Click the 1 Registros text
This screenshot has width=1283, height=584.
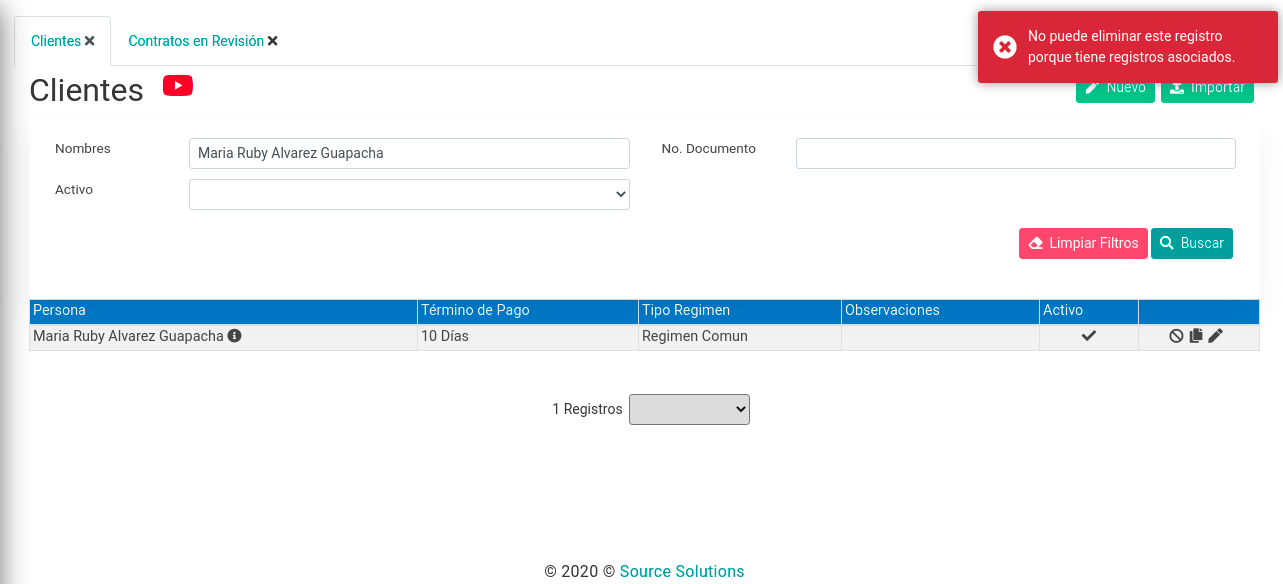pyautogui.click(x=587, y=409)
